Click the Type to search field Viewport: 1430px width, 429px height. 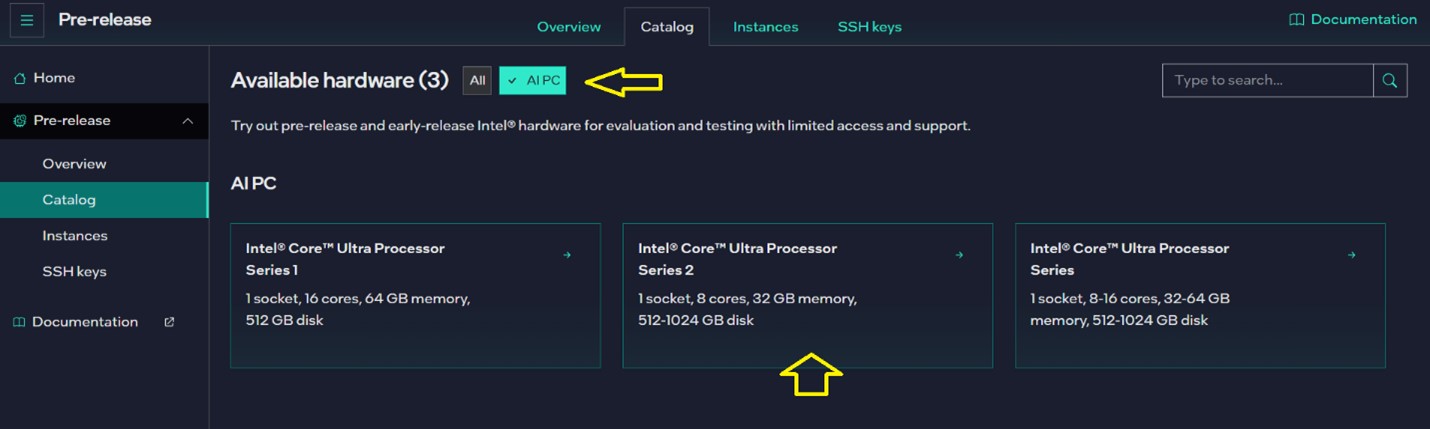pos(1267,80)
